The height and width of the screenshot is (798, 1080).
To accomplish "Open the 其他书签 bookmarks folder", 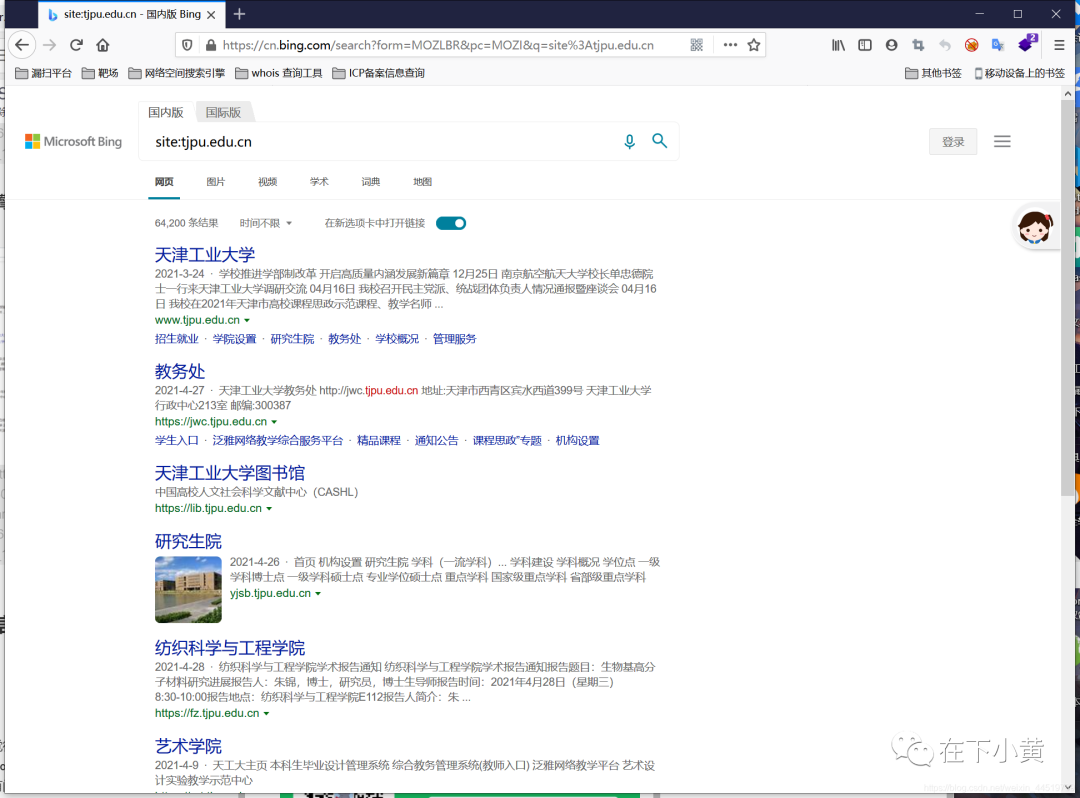I will coord(933,73).
